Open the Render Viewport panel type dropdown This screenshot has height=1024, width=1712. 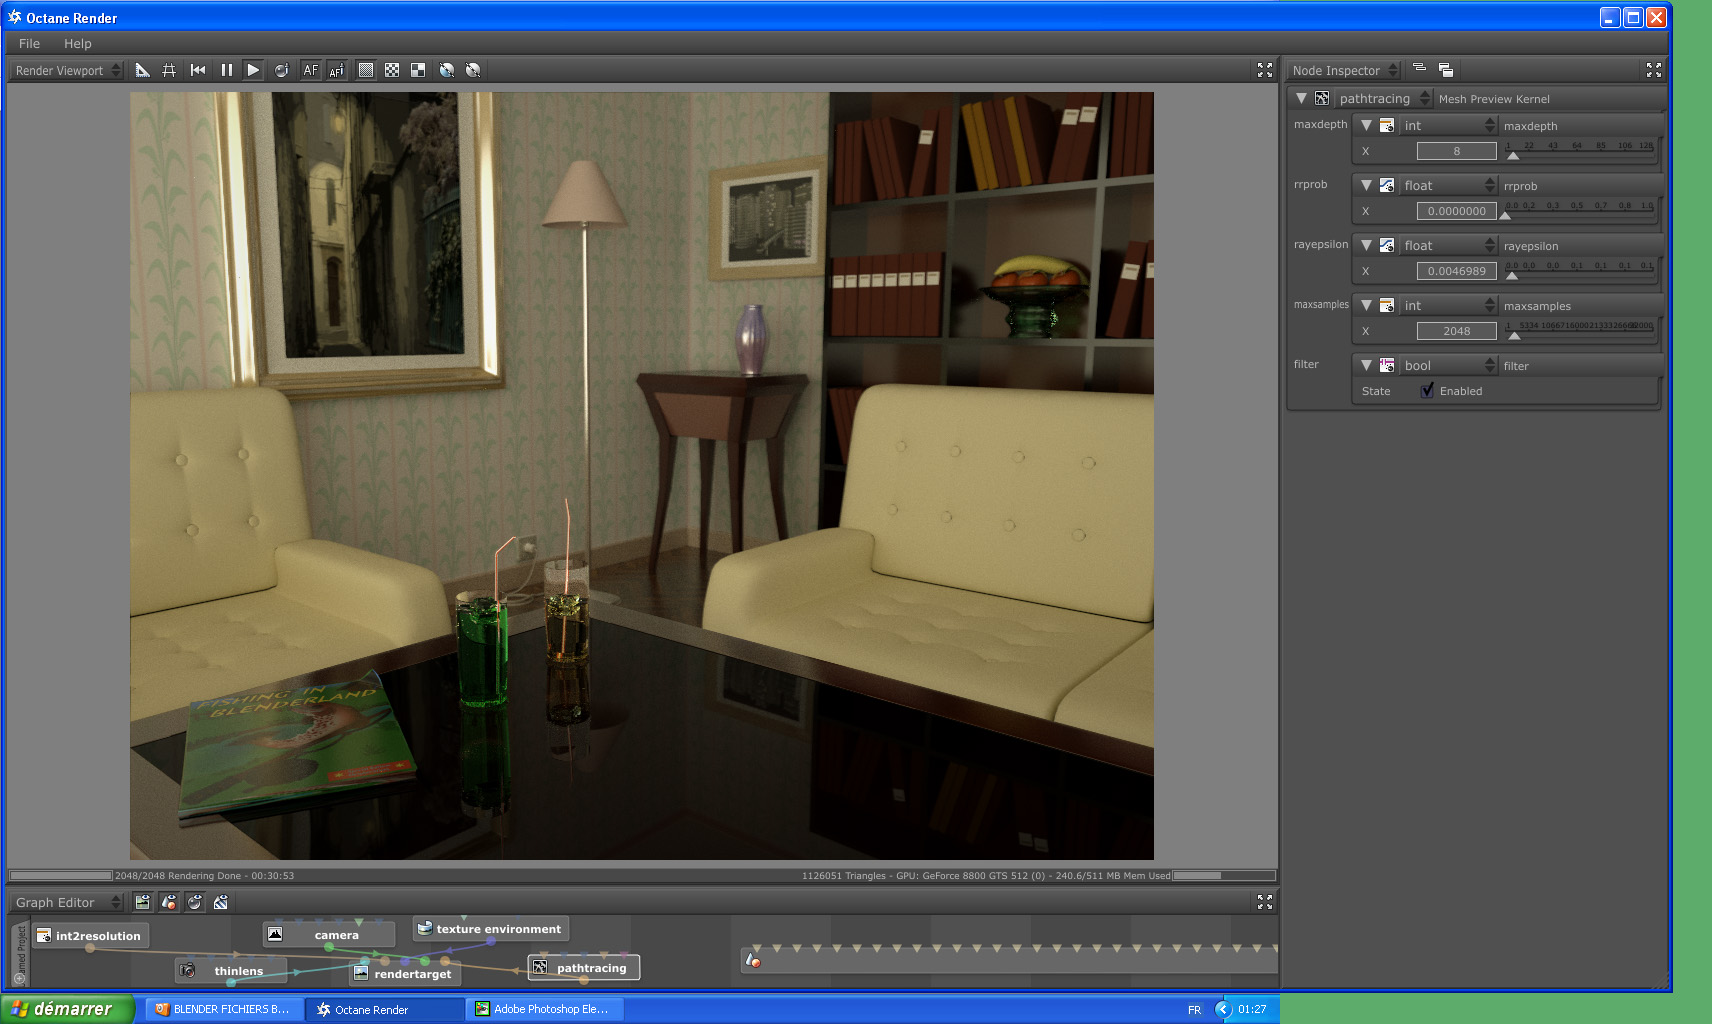click(x=66, y=70)
